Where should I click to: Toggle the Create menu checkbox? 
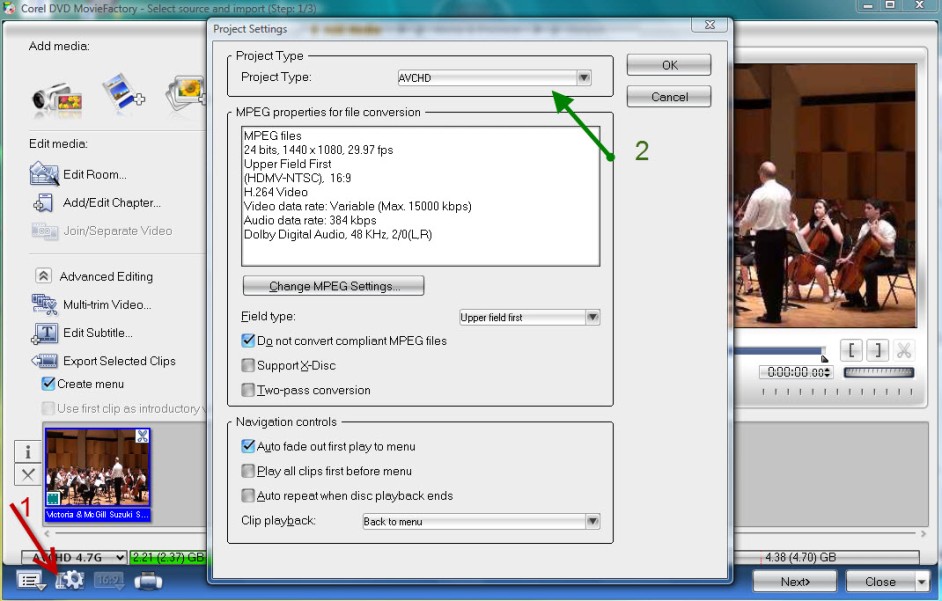(x=49, y=383)
